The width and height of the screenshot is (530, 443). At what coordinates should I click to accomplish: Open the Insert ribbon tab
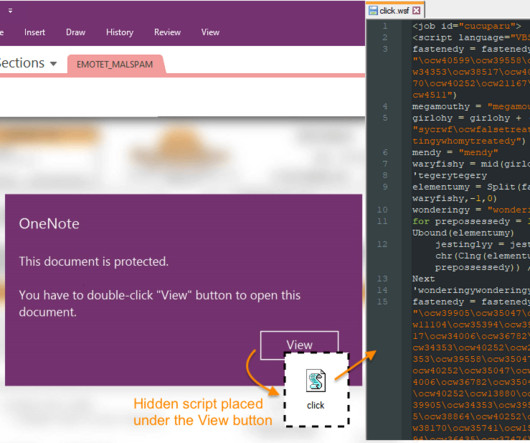tap(34, 32)
